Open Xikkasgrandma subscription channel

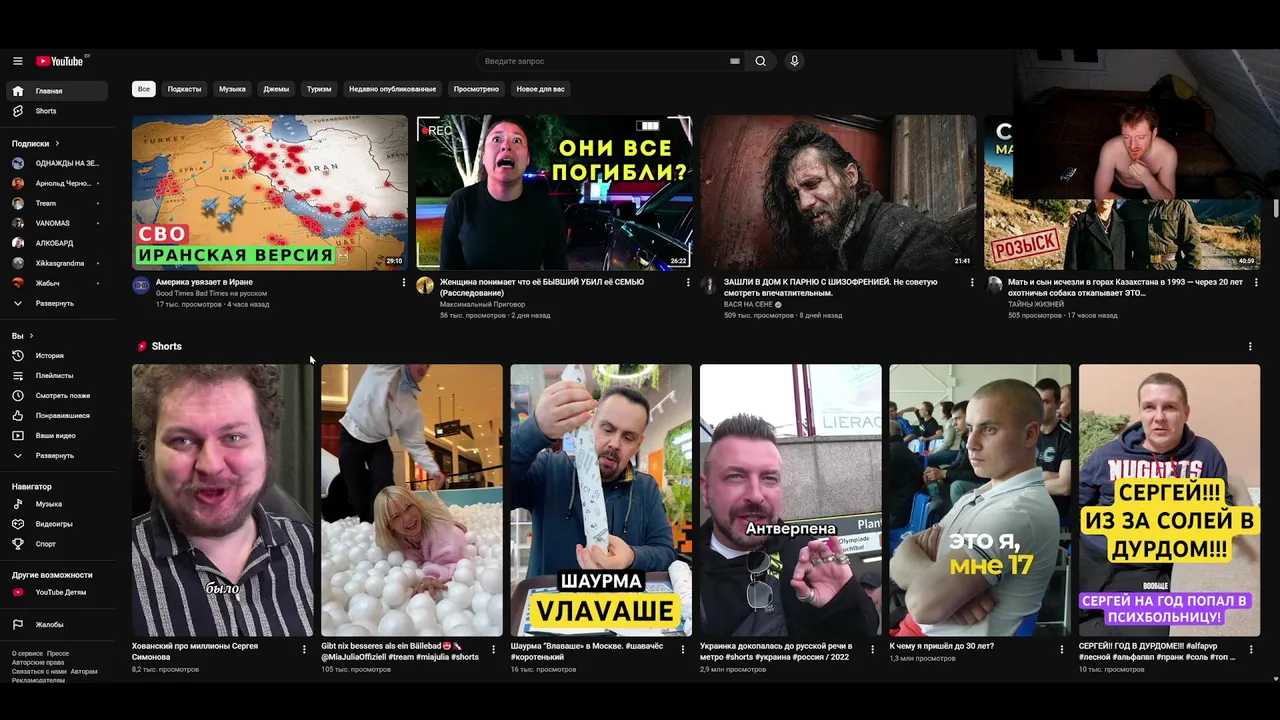57,263
